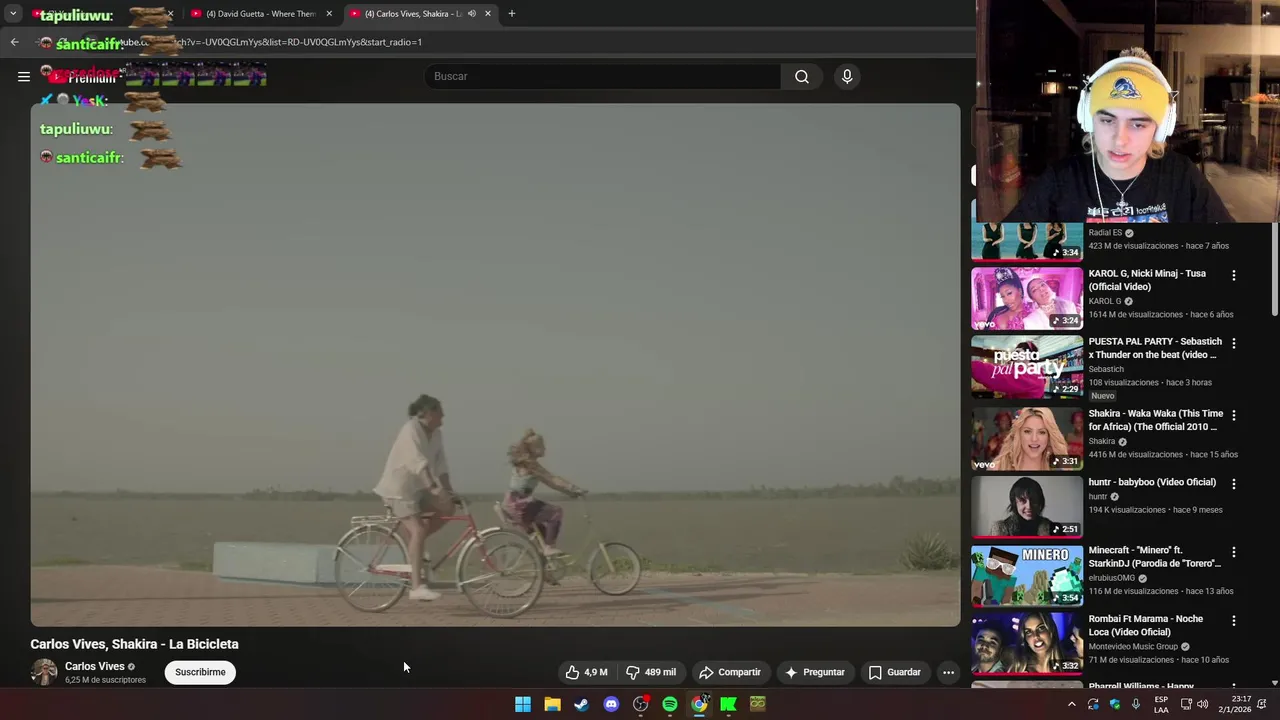Click 'Montevideo Music Group' channel text
1280x720 pixels.
[x=1134, y=647]
